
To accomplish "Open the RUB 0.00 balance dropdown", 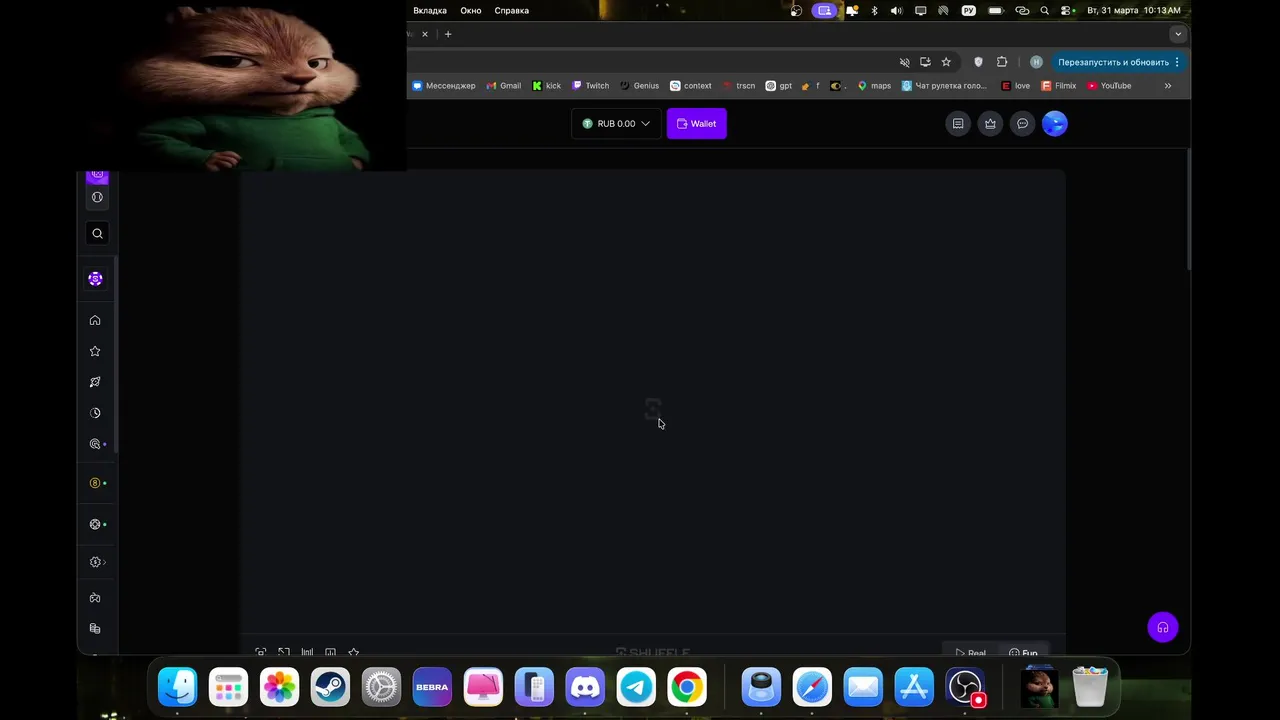I will click(616, 124).
